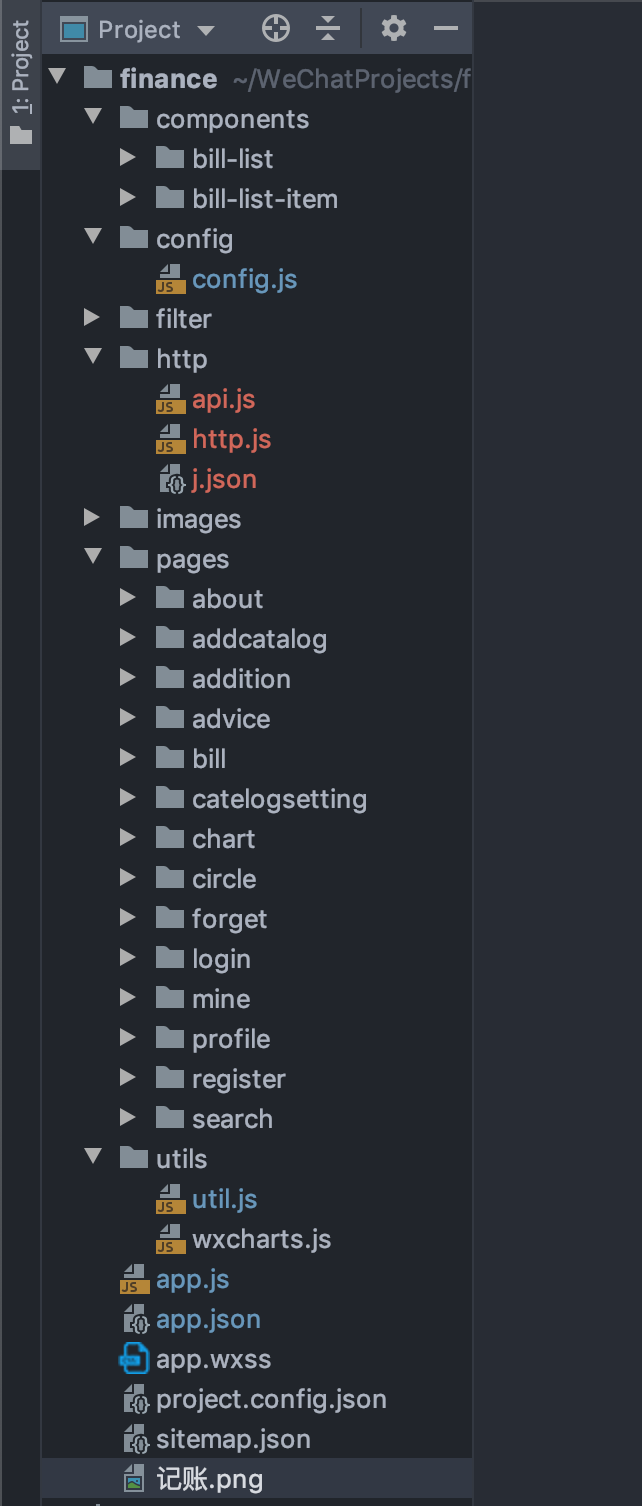The height and width of the screenshot is (1506, 642).
Task: Open the gear settings icon in the Project panel
Action: 394,29
